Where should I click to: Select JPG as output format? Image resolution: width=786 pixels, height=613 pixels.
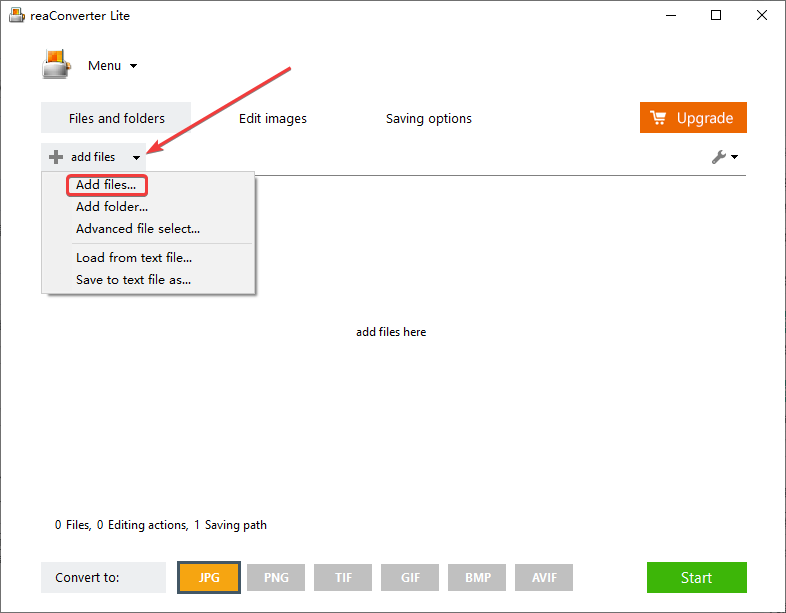click(x=209, y=577)
